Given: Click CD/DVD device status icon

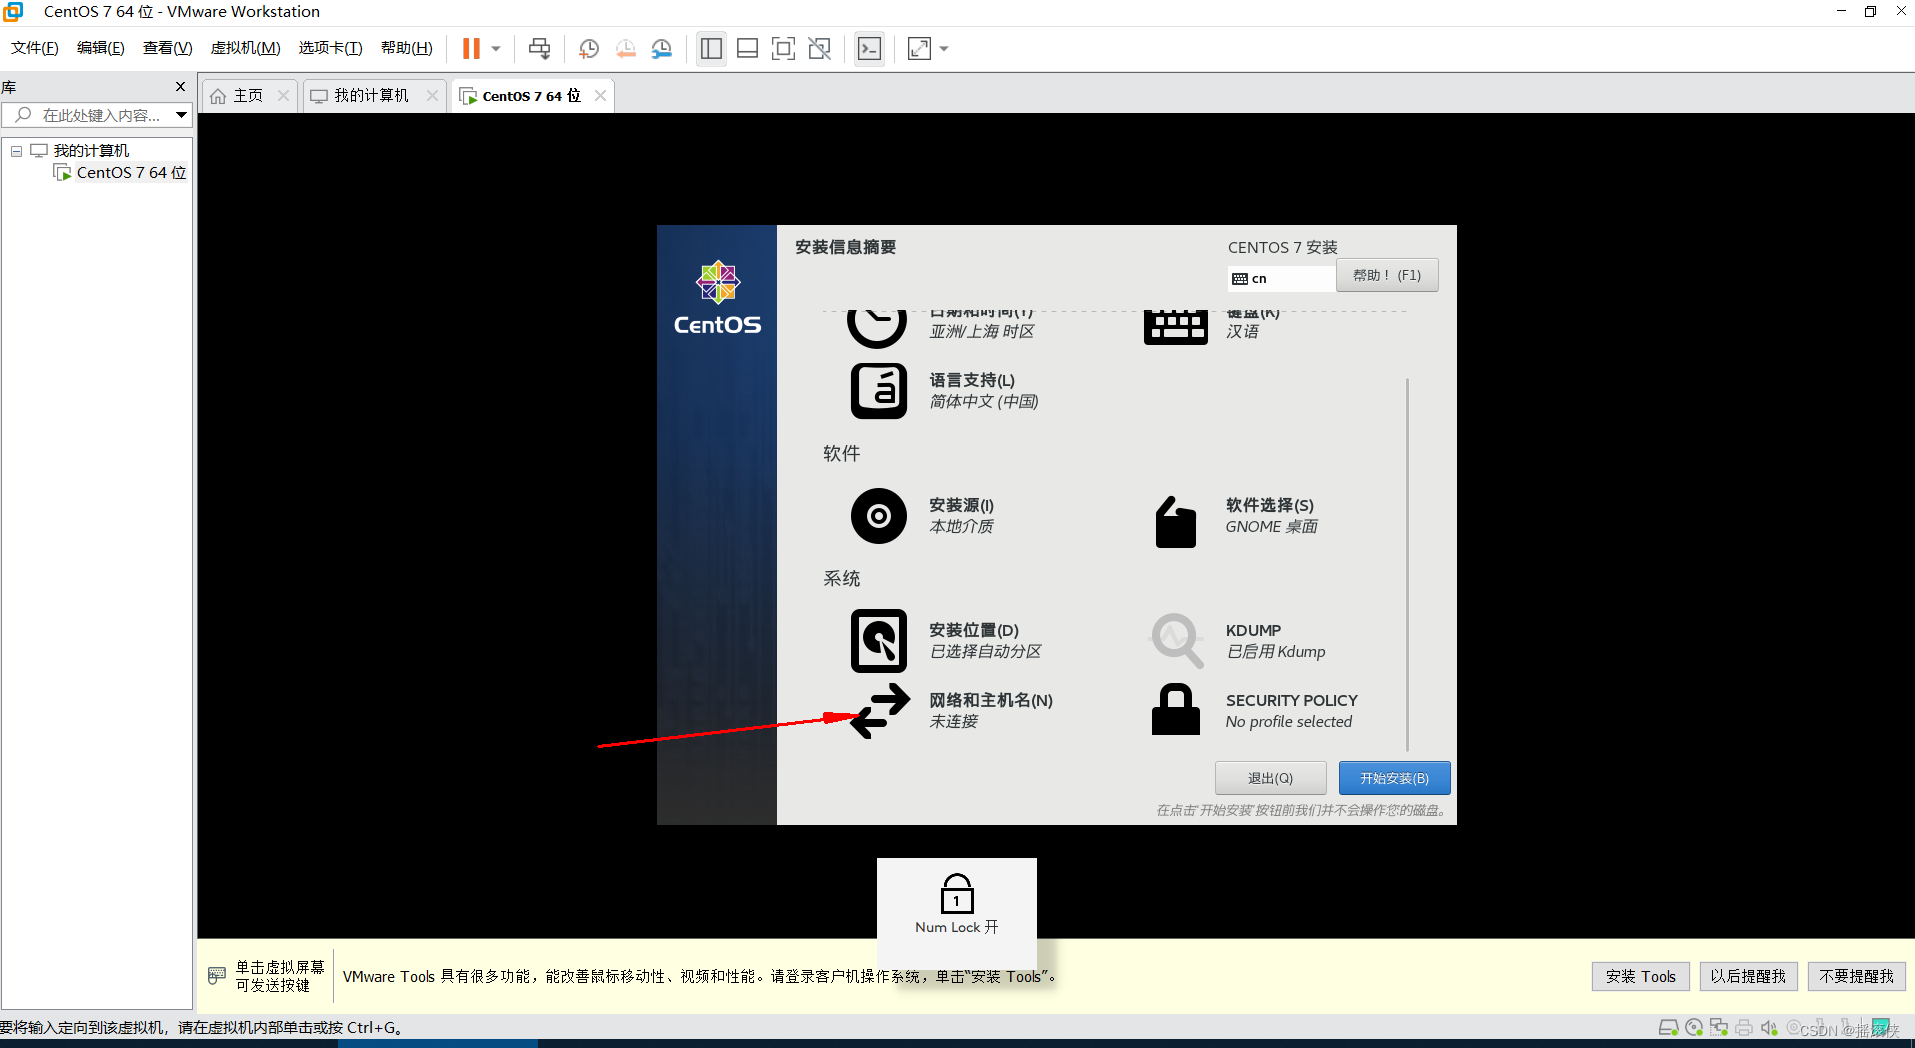Looking at the screenshot, I should 1694,1028.
